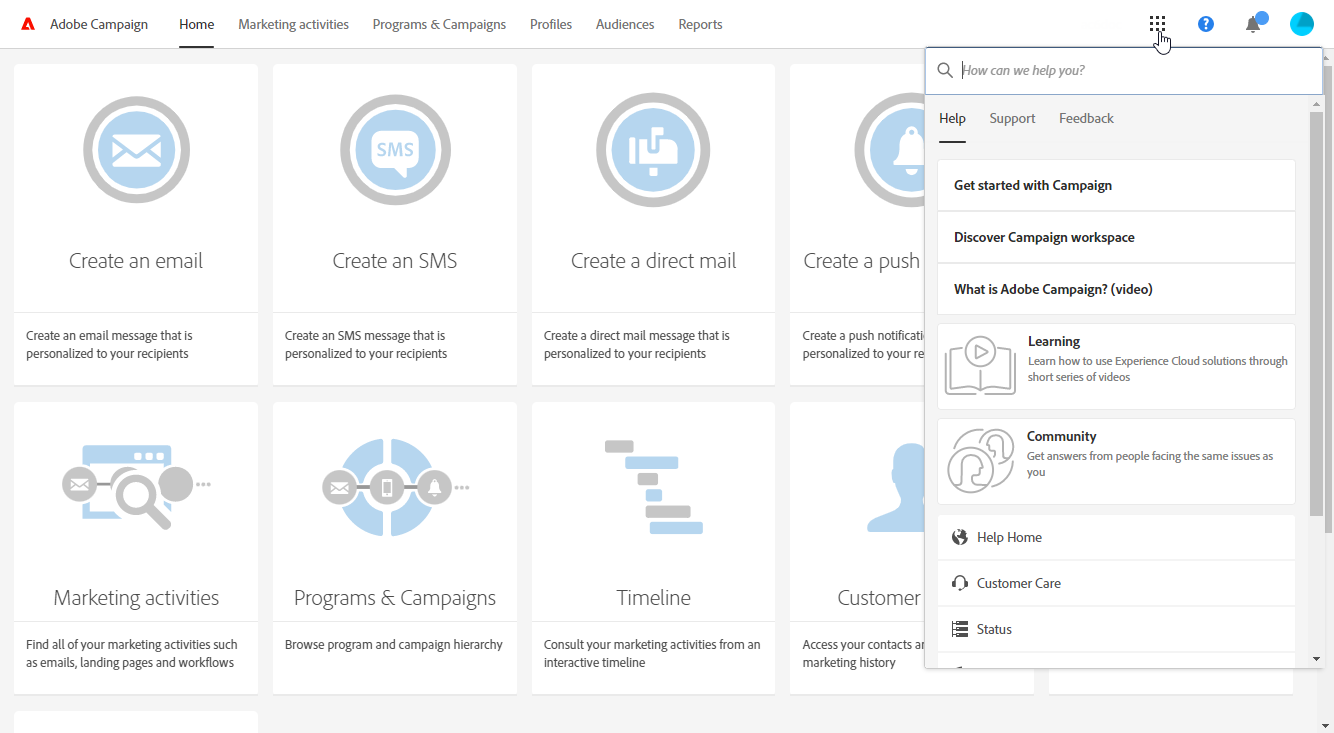This screenshot has width=1334, height=733.
Task: Click the Create an email card title
Action: coord(136,261)
